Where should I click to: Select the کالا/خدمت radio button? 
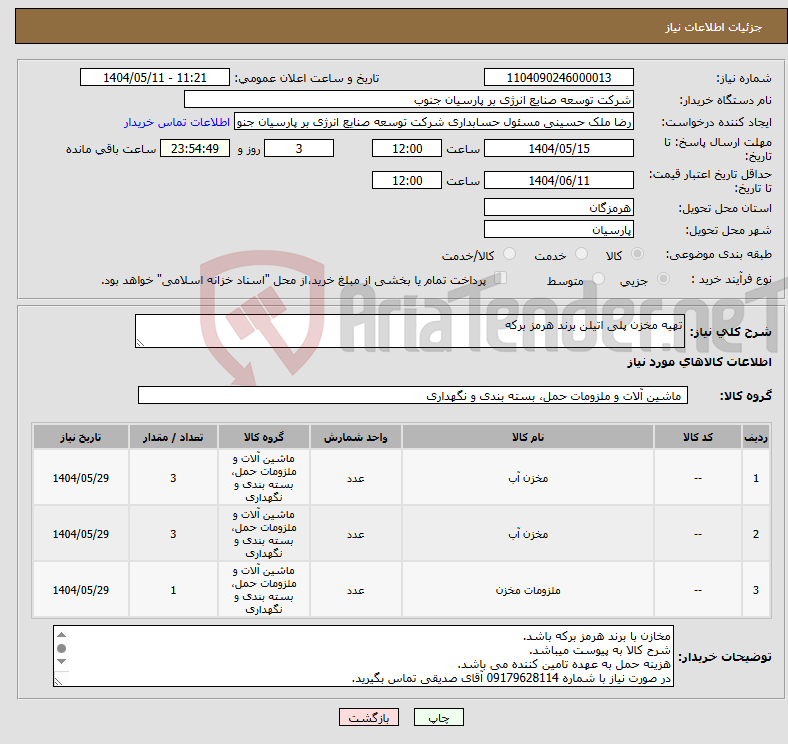pyautogui.click(x=510, y=254)
